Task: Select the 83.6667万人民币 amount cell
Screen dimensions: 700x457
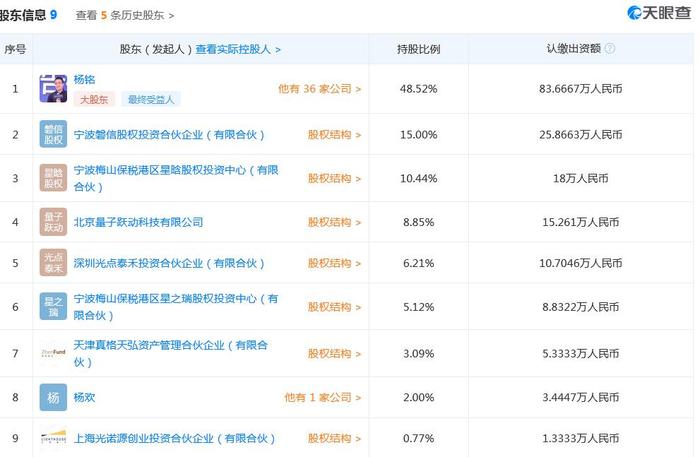Action: tap(581, 89)
